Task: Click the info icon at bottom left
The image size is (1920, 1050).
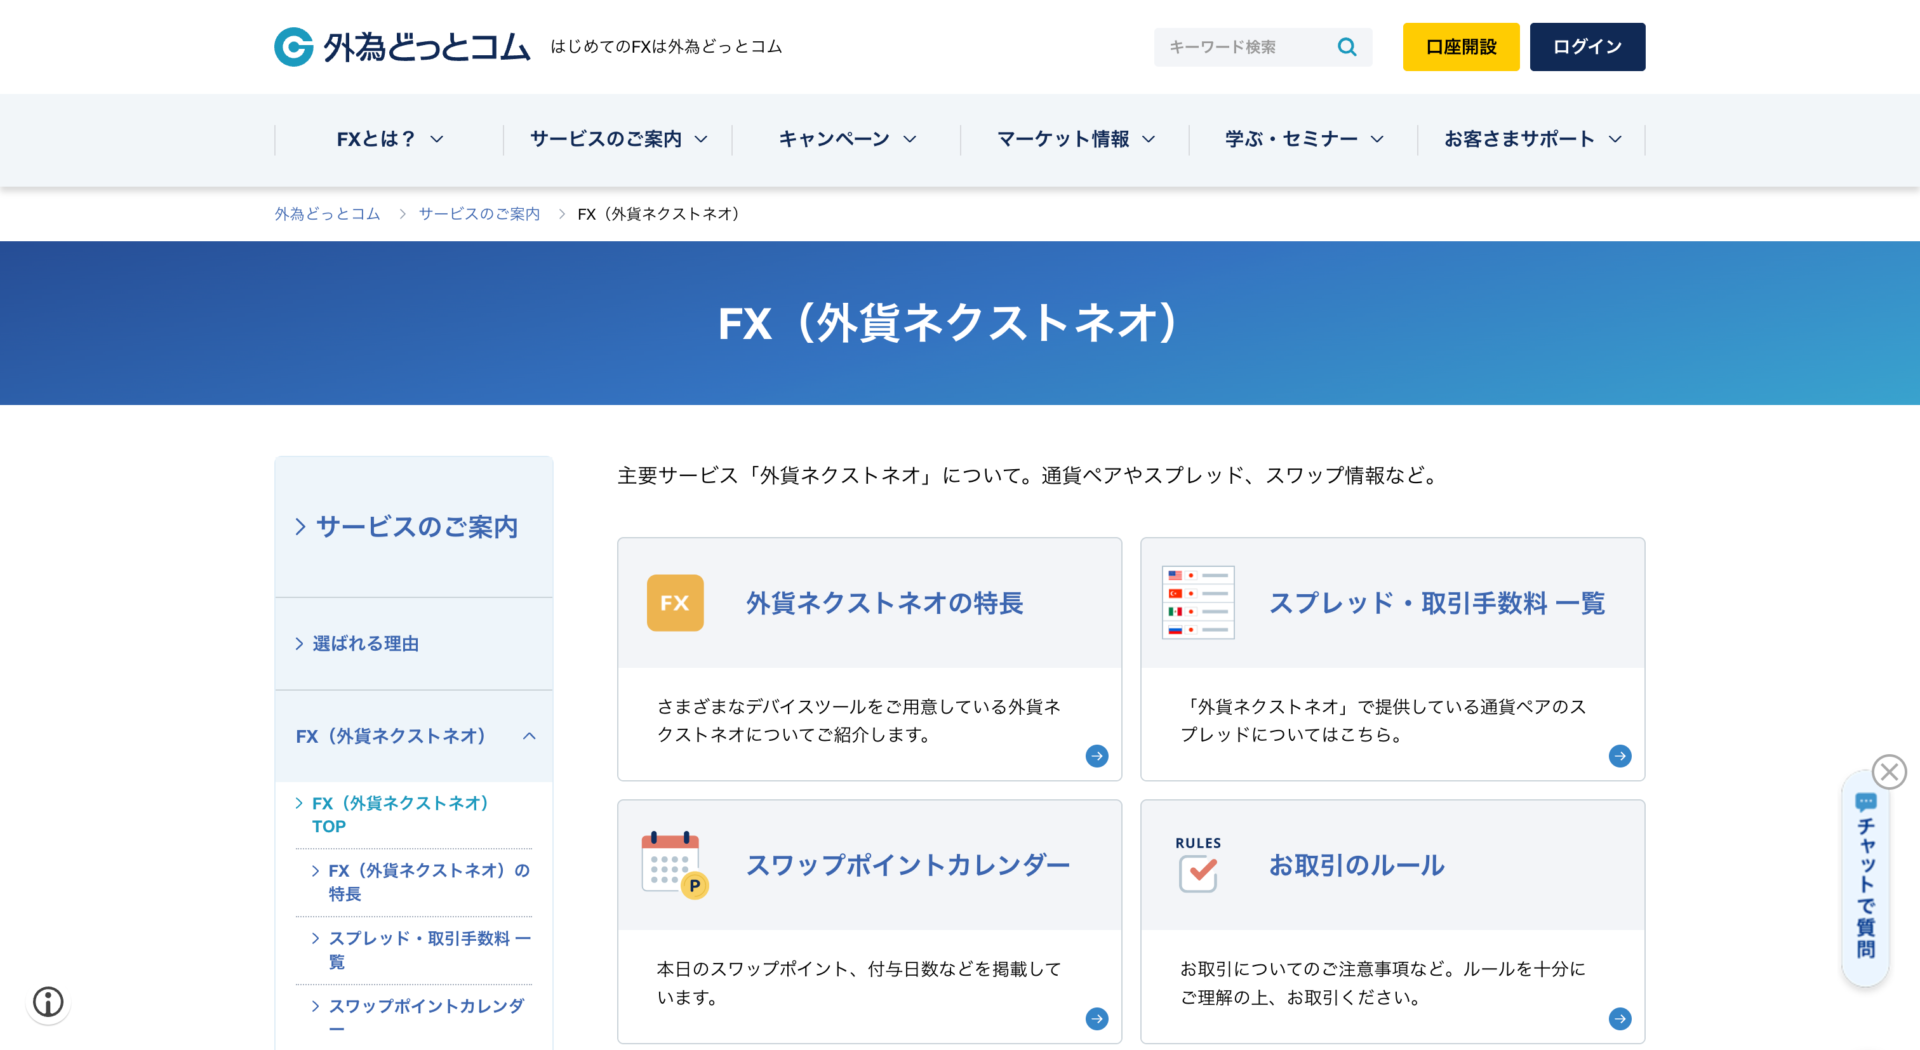Action: pos(48,1001)
